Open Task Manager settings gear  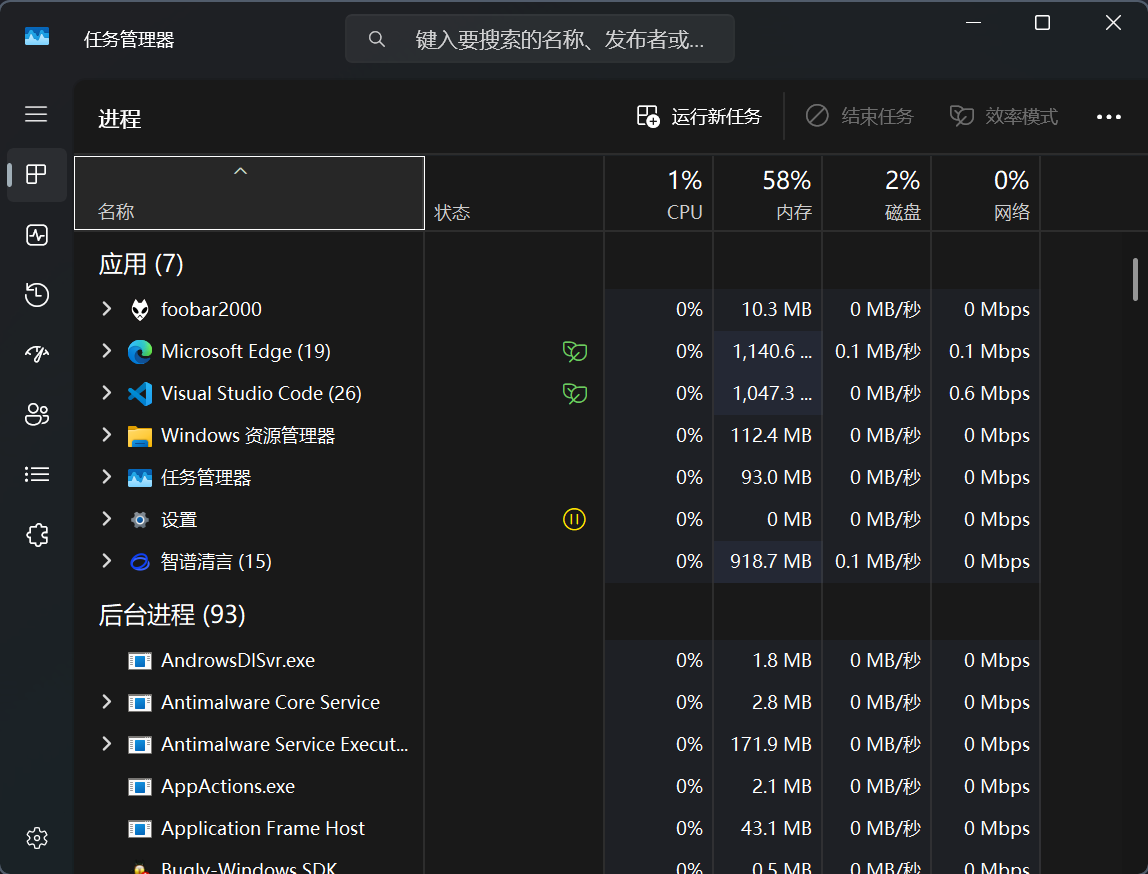pyautogui.click(x=37, y=838)
